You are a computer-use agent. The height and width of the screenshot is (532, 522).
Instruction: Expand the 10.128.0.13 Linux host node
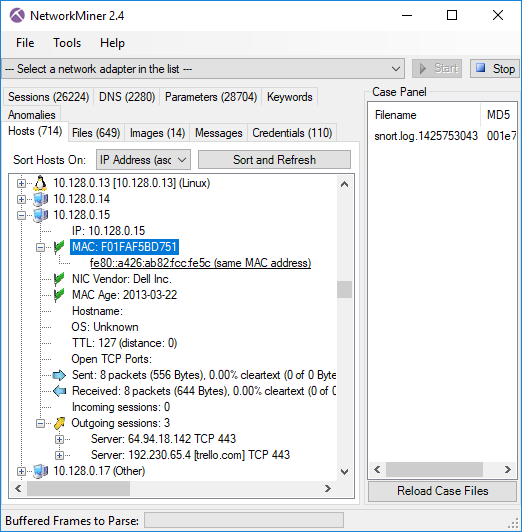(21, 183)
